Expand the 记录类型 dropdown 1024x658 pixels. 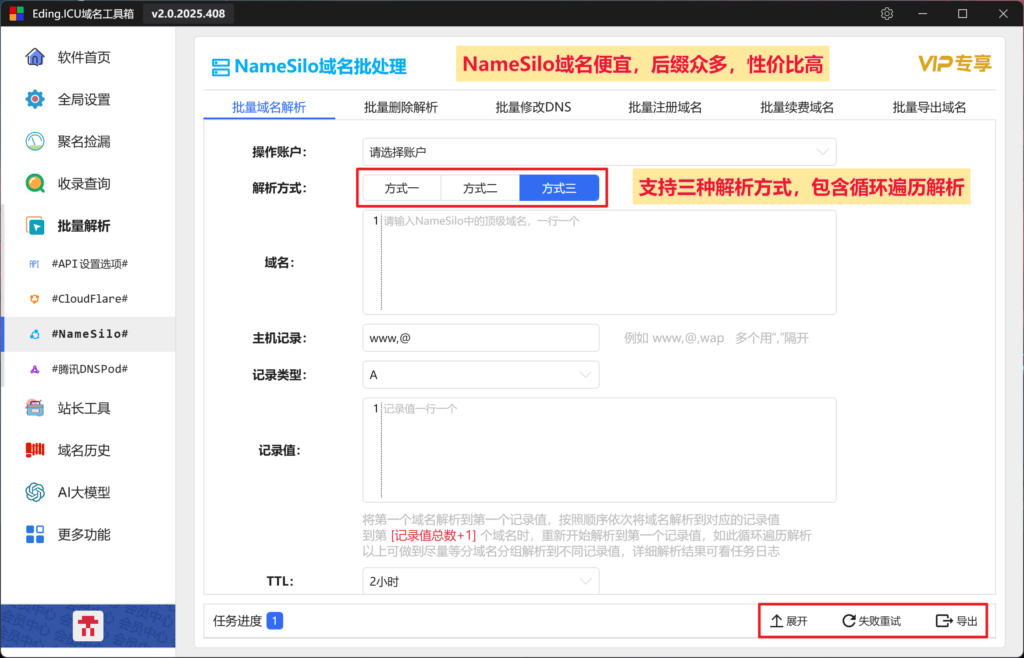click(x=481, y=375)
